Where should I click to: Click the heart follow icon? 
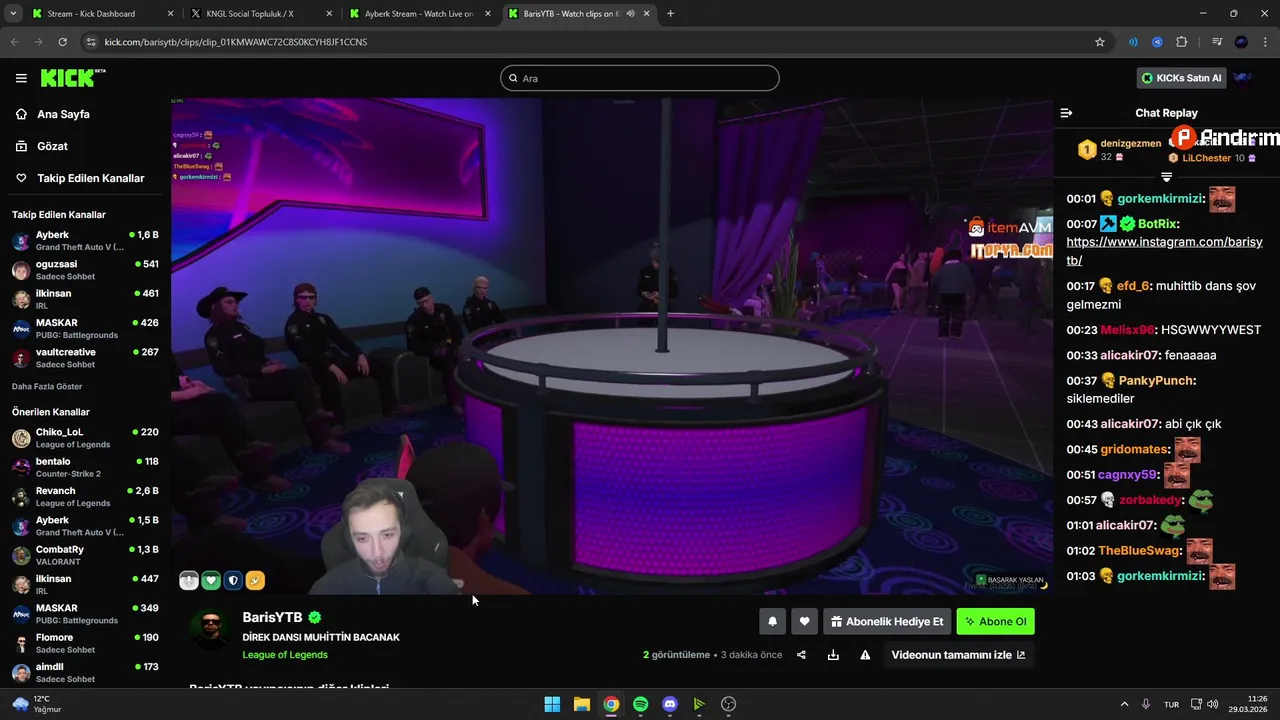(804, 622)
